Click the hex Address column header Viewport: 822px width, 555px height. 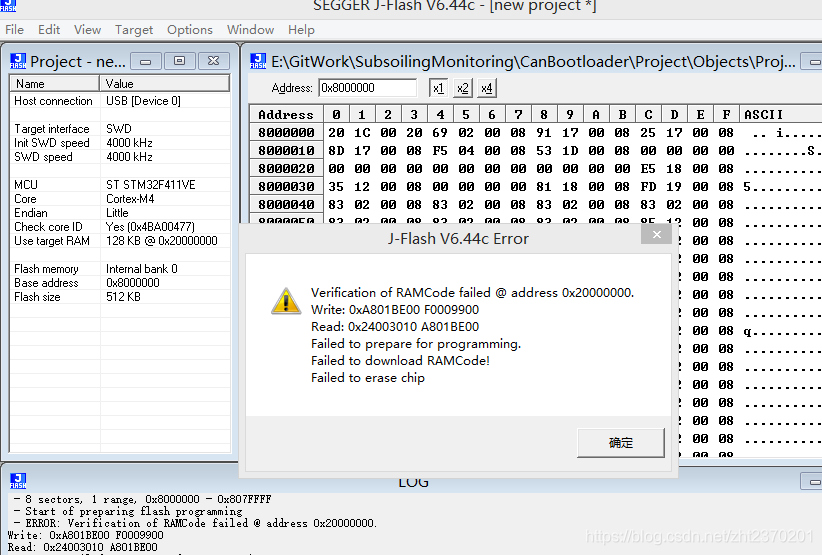[286, 115]
